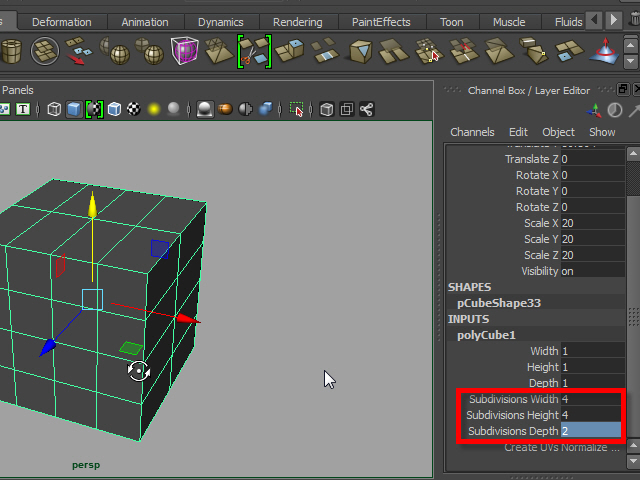Click the orange sphere panel toolbar icon
Viewport: 640px width, 480px height.
pyautogui.click(x=225, y=109)
